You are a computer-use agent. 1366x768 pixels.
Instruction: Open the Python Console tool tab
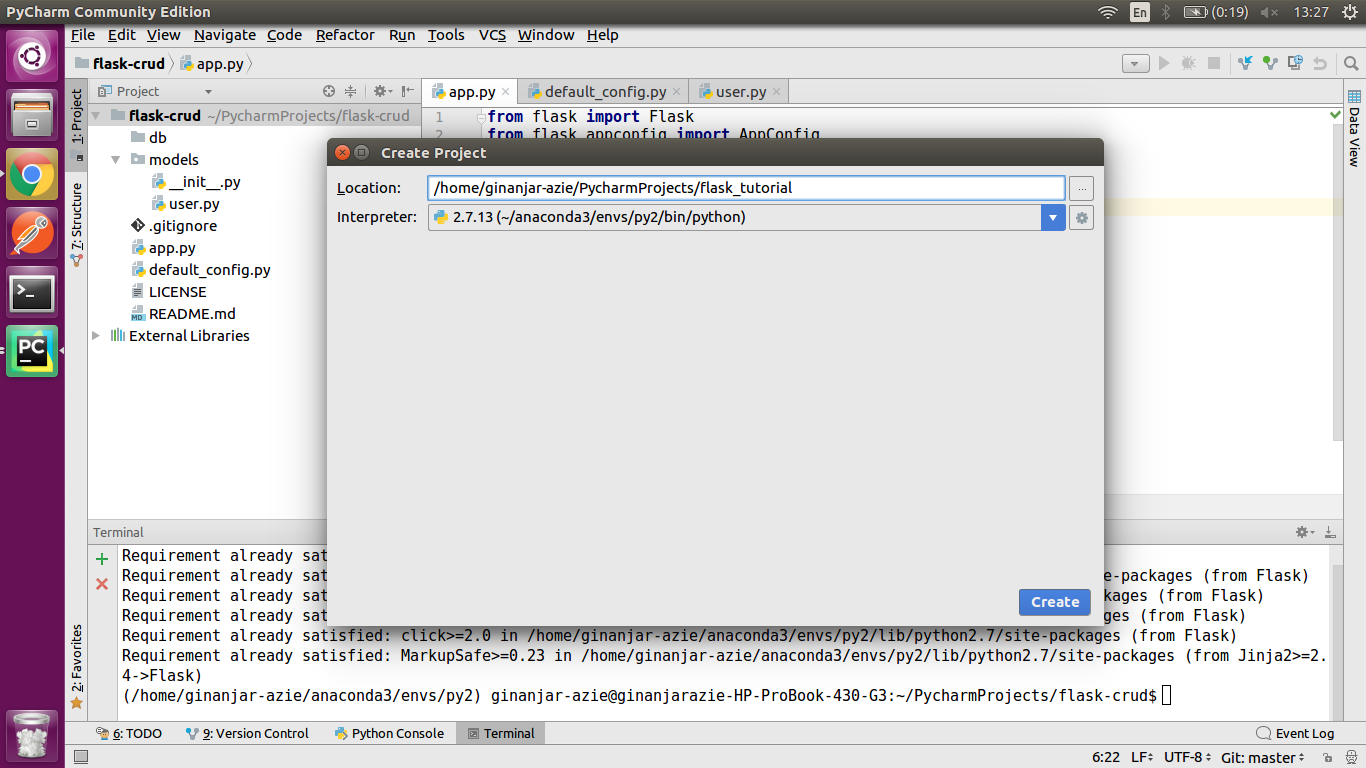pos(389,733)
